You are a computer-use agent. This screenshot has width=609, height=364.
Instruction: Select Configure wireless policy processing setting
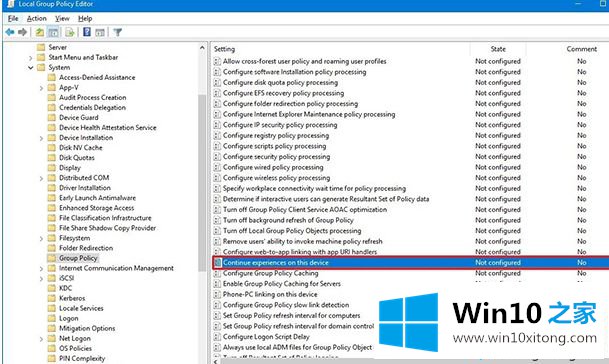pyautogui.click(x=277, y=178)
